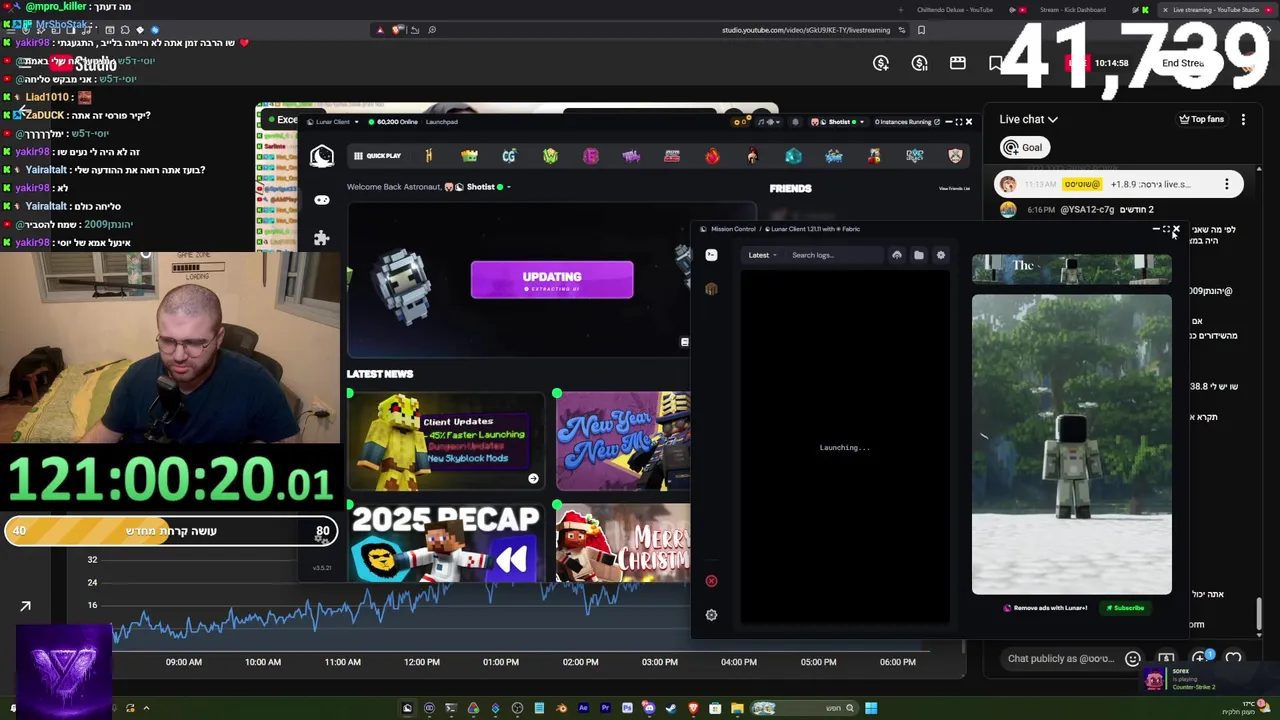Open the New Year news thumbnail

tap(623, 441)
